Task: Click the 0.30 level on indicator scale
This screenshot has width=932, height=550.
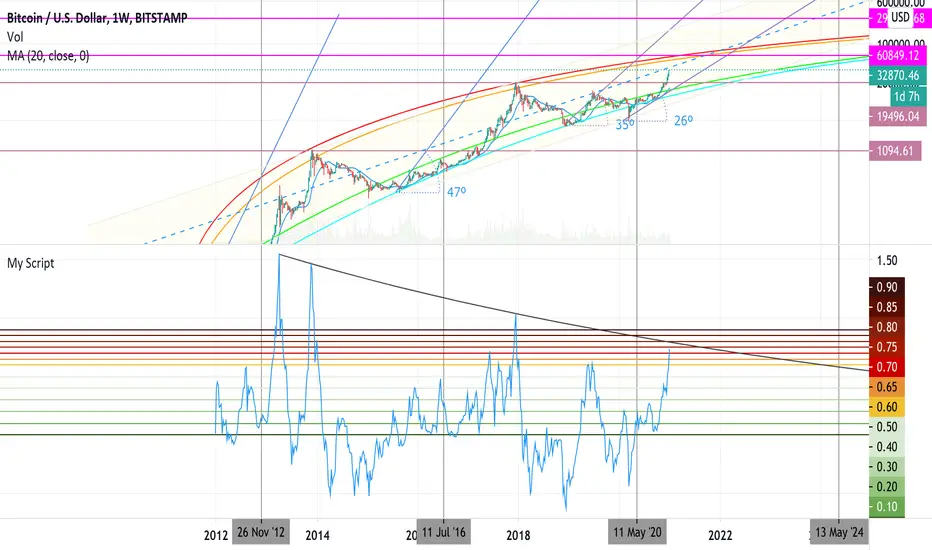Action: [x=887, y=467]
